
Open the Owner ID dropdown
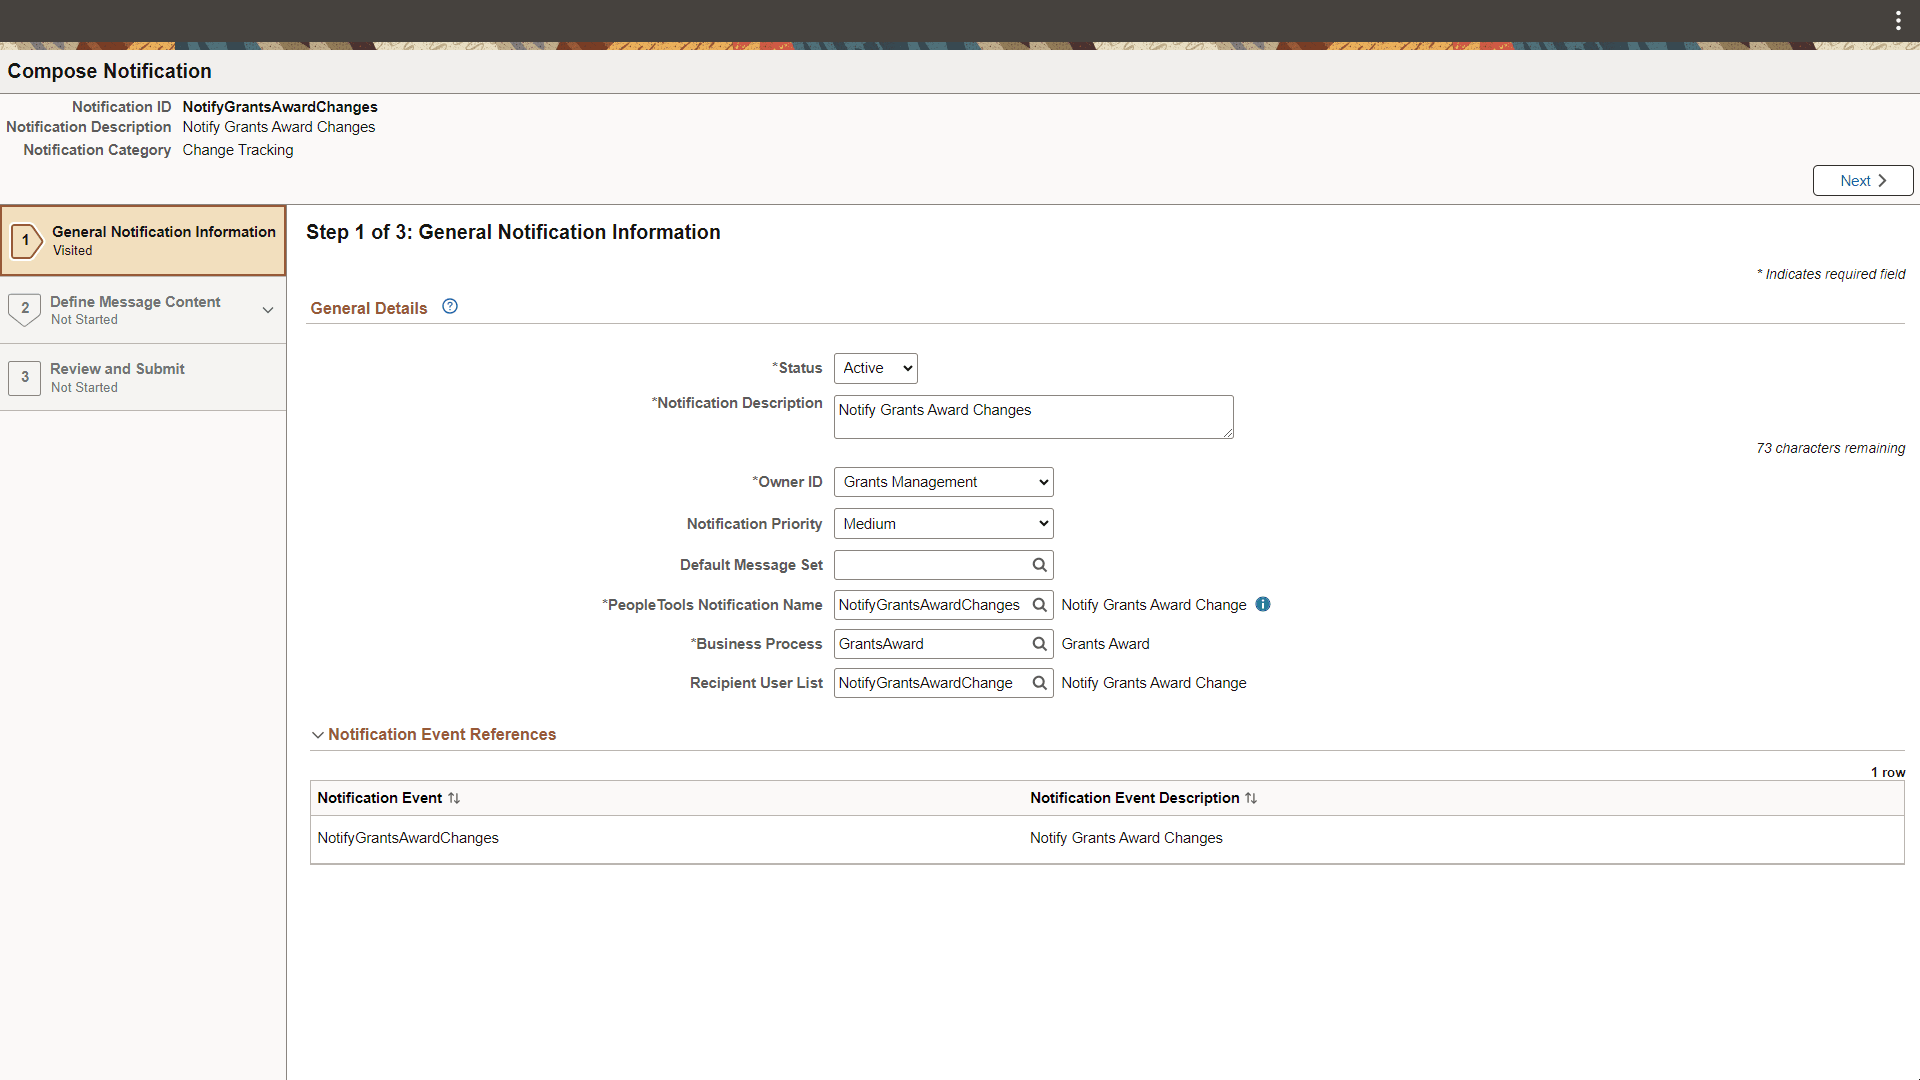(942, 481)
